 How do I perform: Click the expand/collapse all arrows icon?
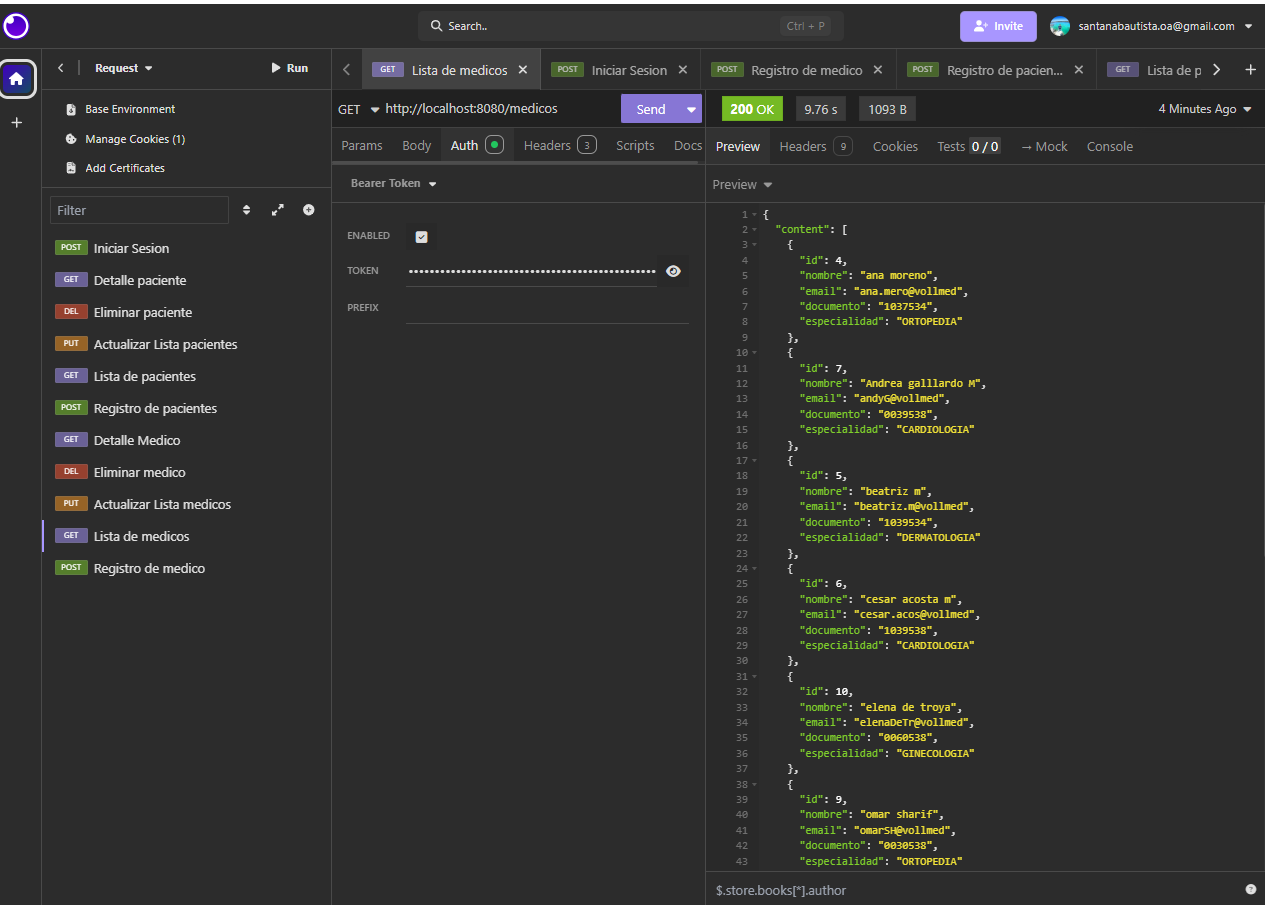278,210
